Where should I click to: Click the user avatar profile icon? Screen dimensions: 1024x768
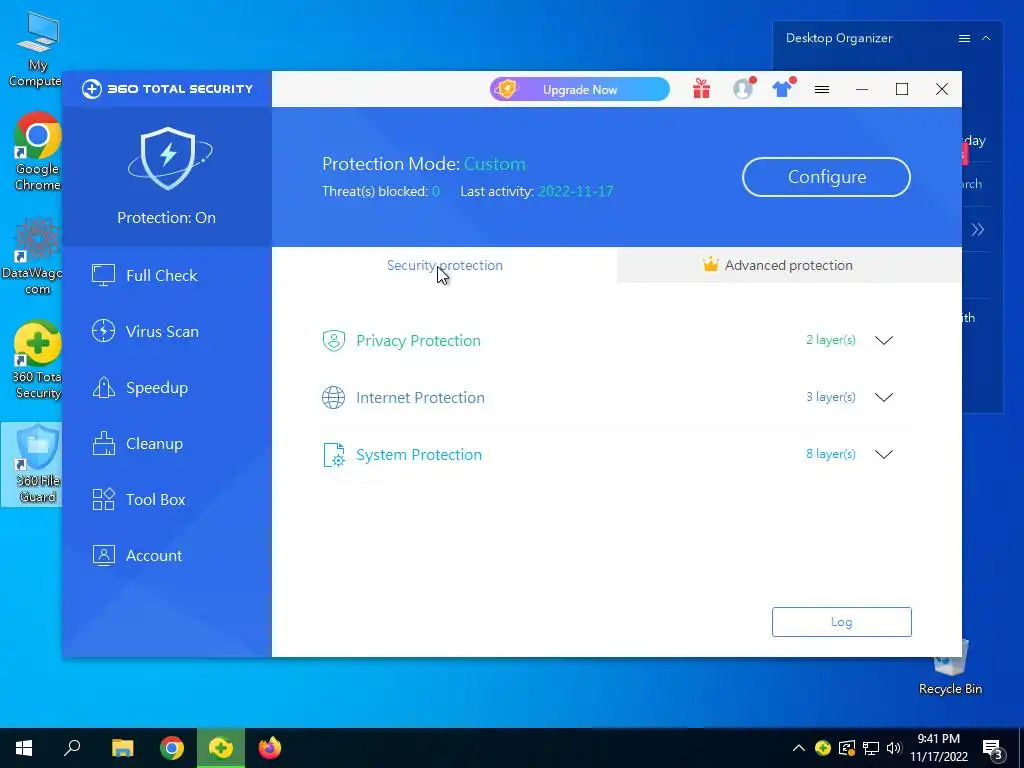point(743,88)
